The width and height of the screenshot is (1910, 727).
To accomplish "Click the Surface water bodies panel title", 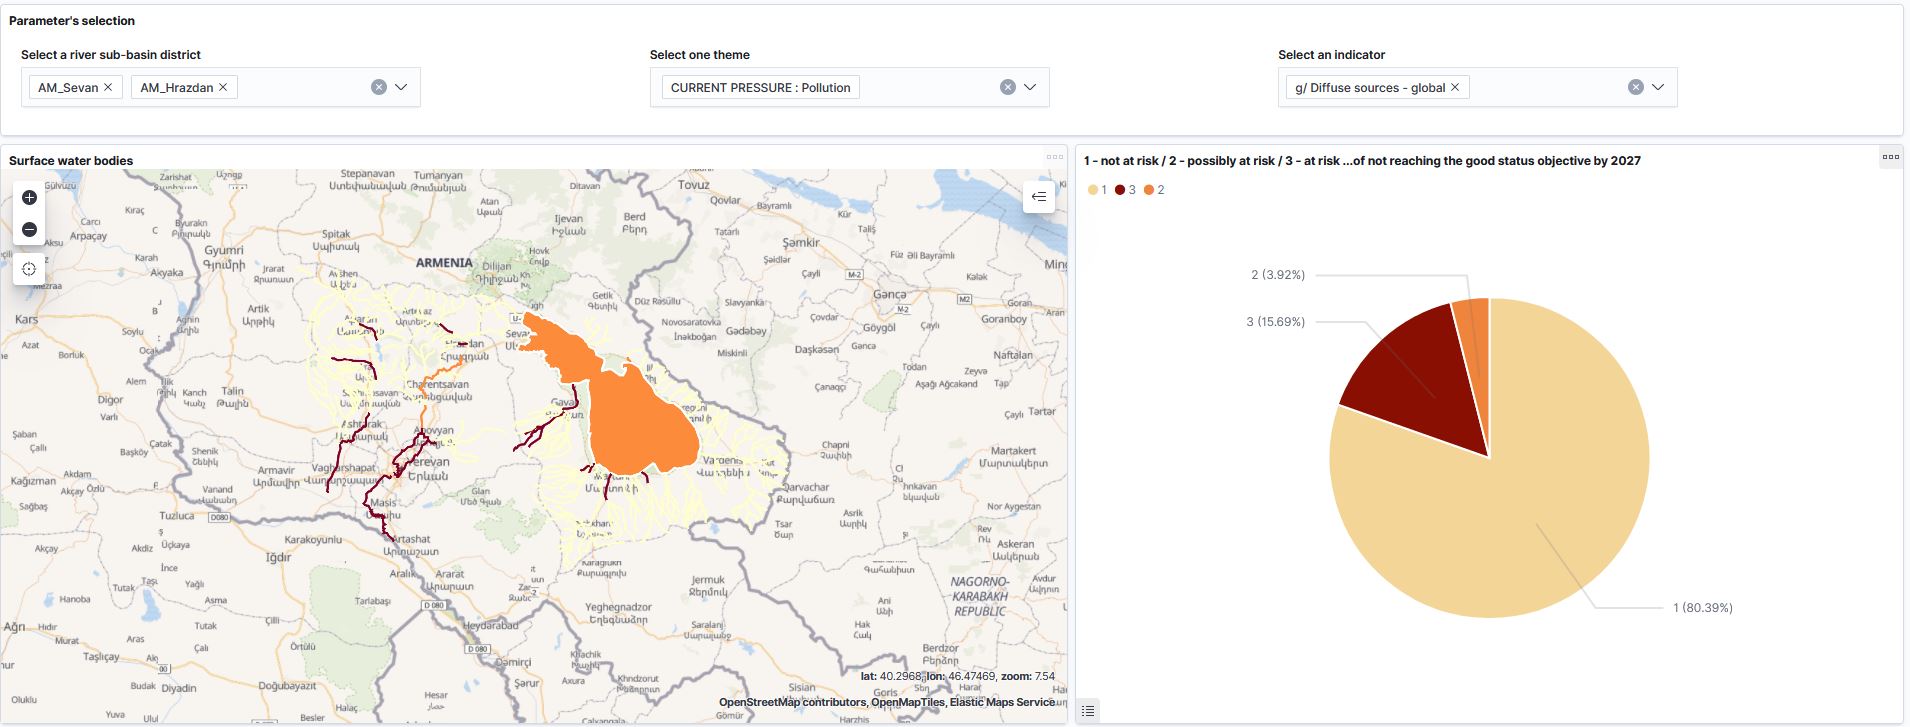I will tap(71, 161).
